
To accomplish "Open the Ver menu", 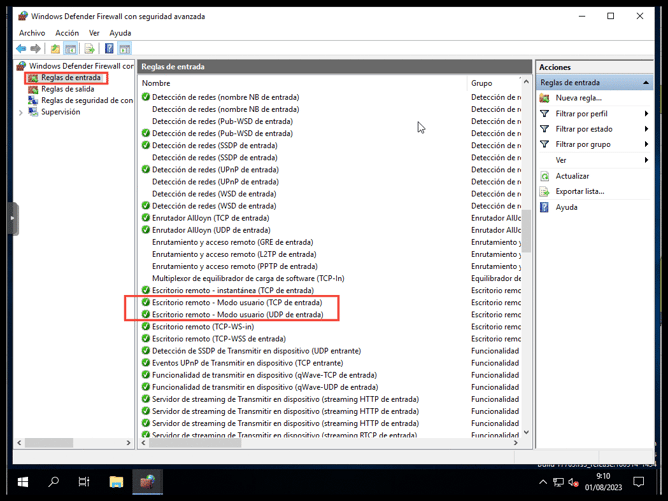I will (94, 33).
